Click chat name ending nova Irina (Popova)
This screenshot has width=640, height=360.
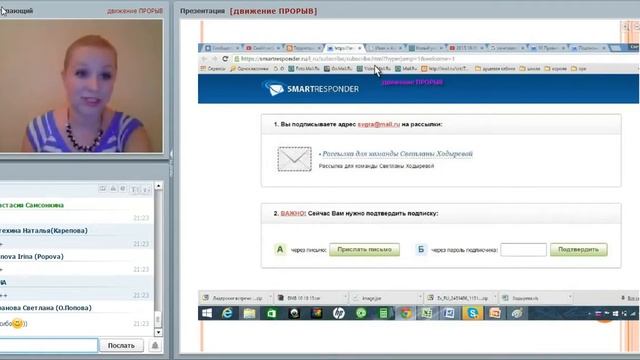pos(32,256)
